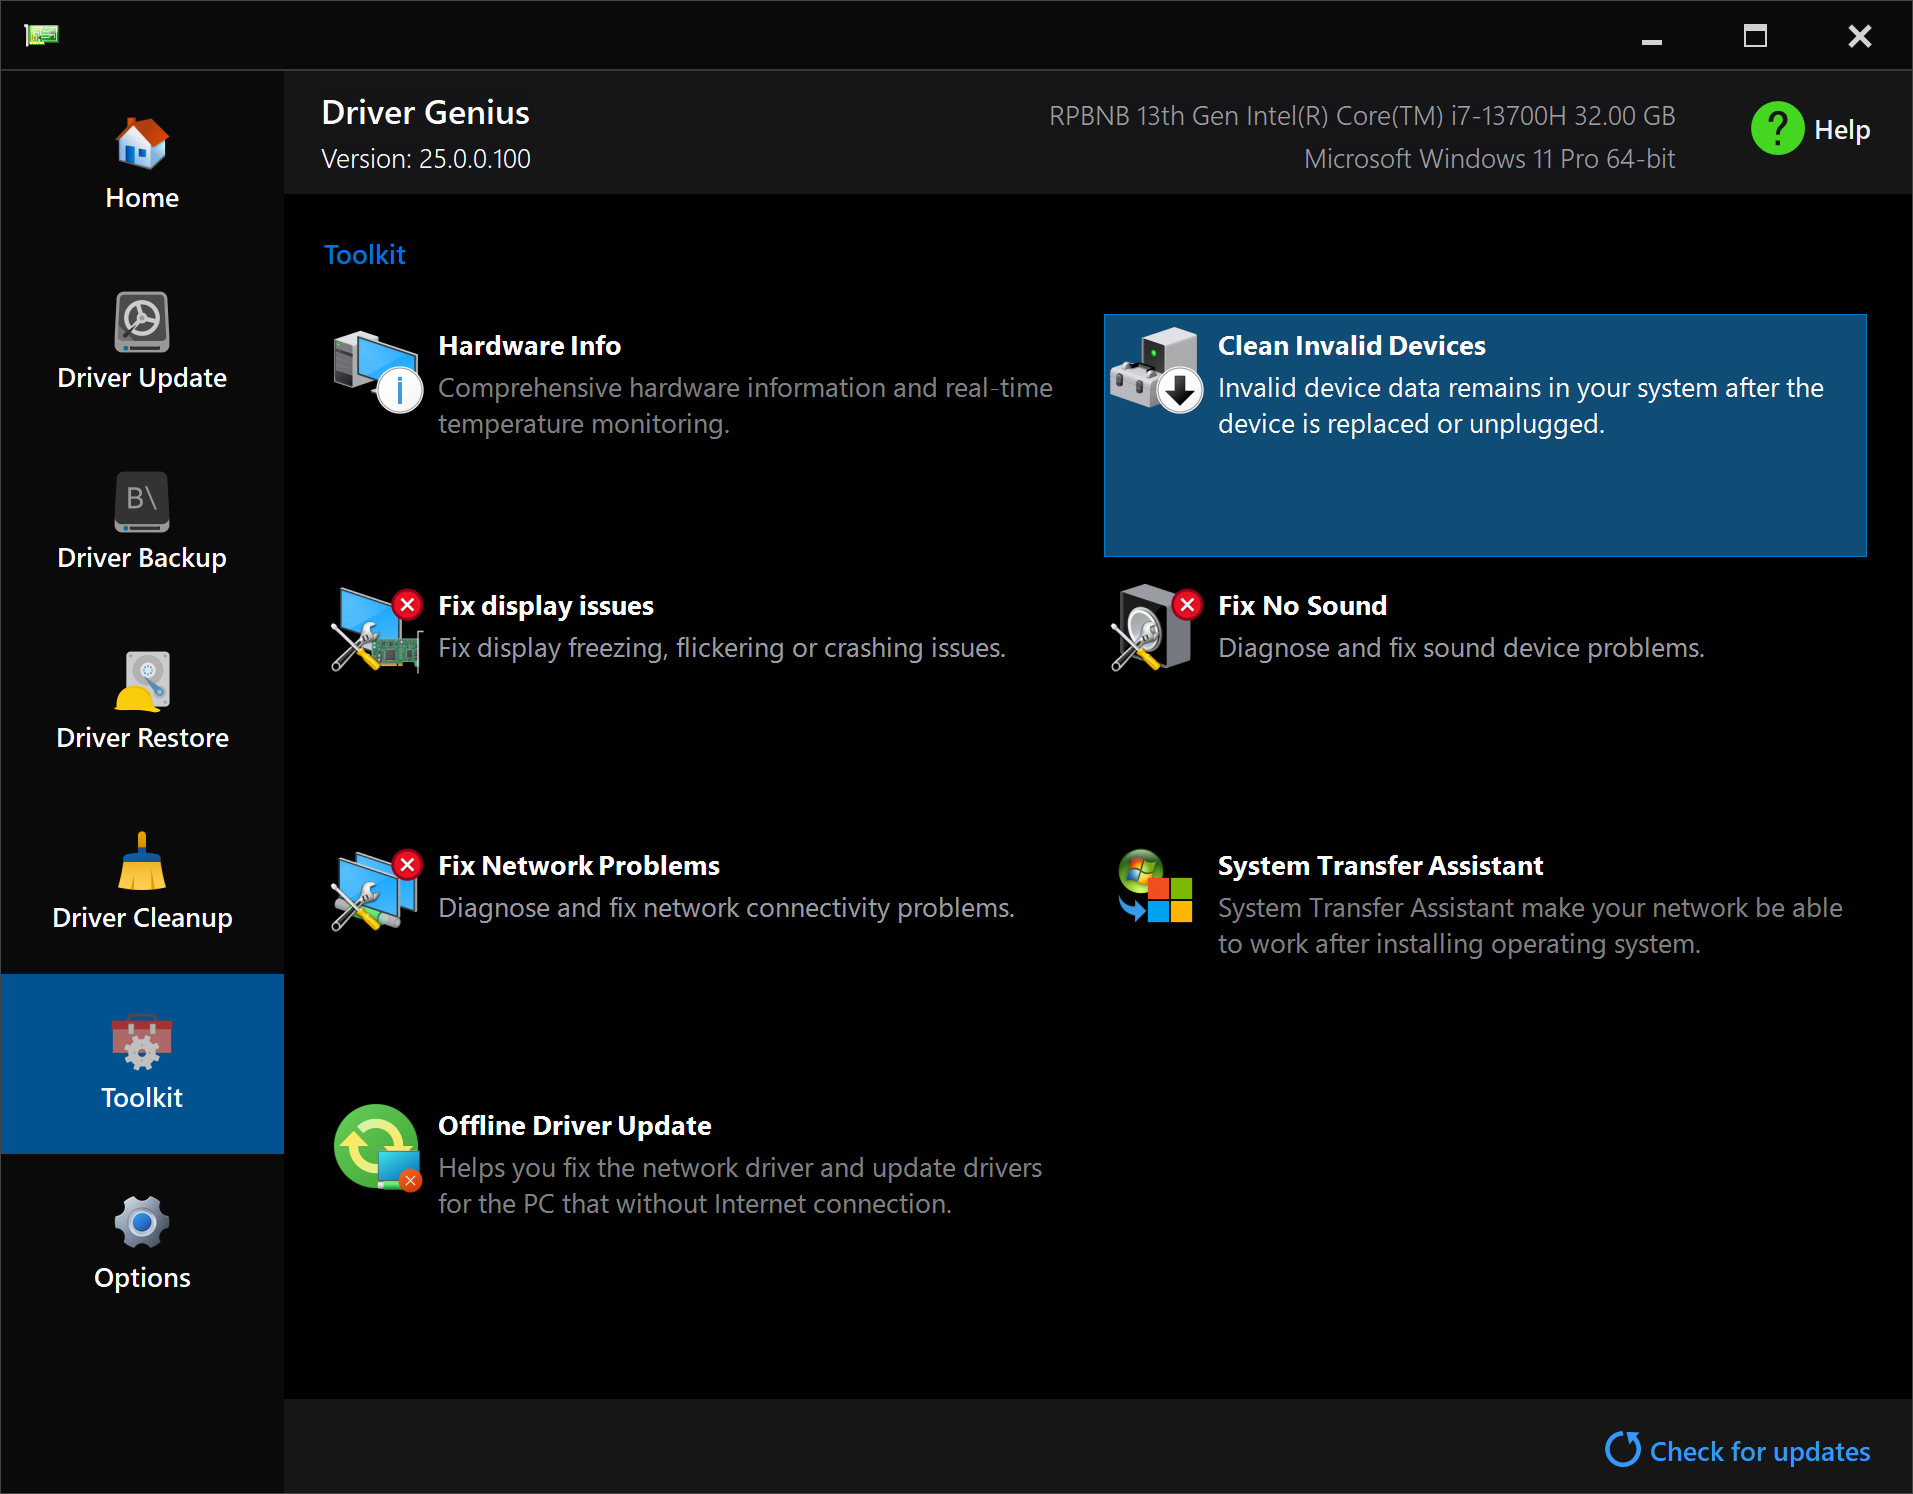
Task: Select Driver Restore in the sidebar
Action: [142, 702]
